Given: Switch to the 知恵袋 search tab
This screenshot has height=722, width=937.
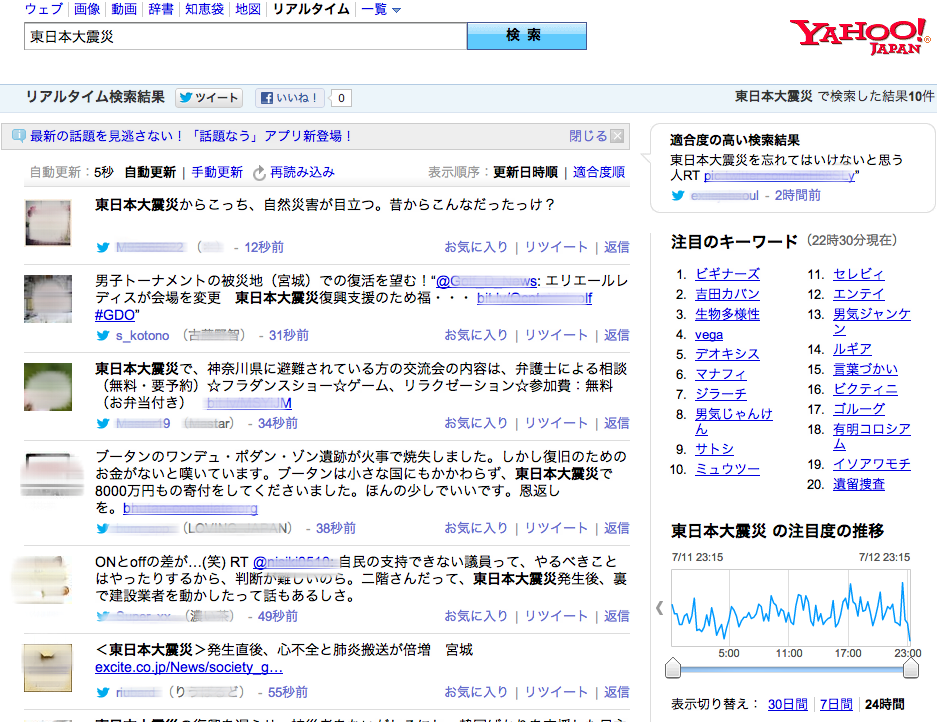Looking at the screenshot, I should pyautogui.click(x=204, y=9).
